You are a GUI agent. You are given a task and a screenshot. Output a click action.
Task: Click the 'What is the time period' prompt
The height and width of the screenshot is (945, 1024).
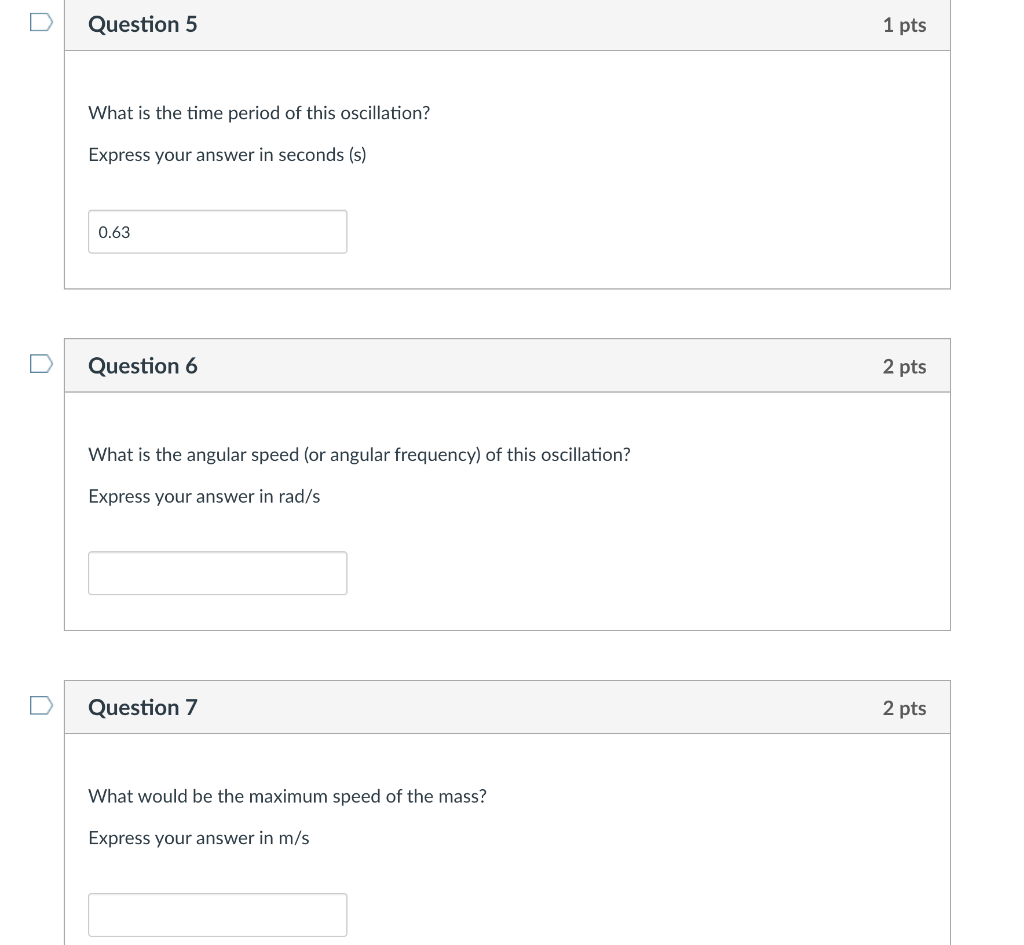click(x=259, y=113)
